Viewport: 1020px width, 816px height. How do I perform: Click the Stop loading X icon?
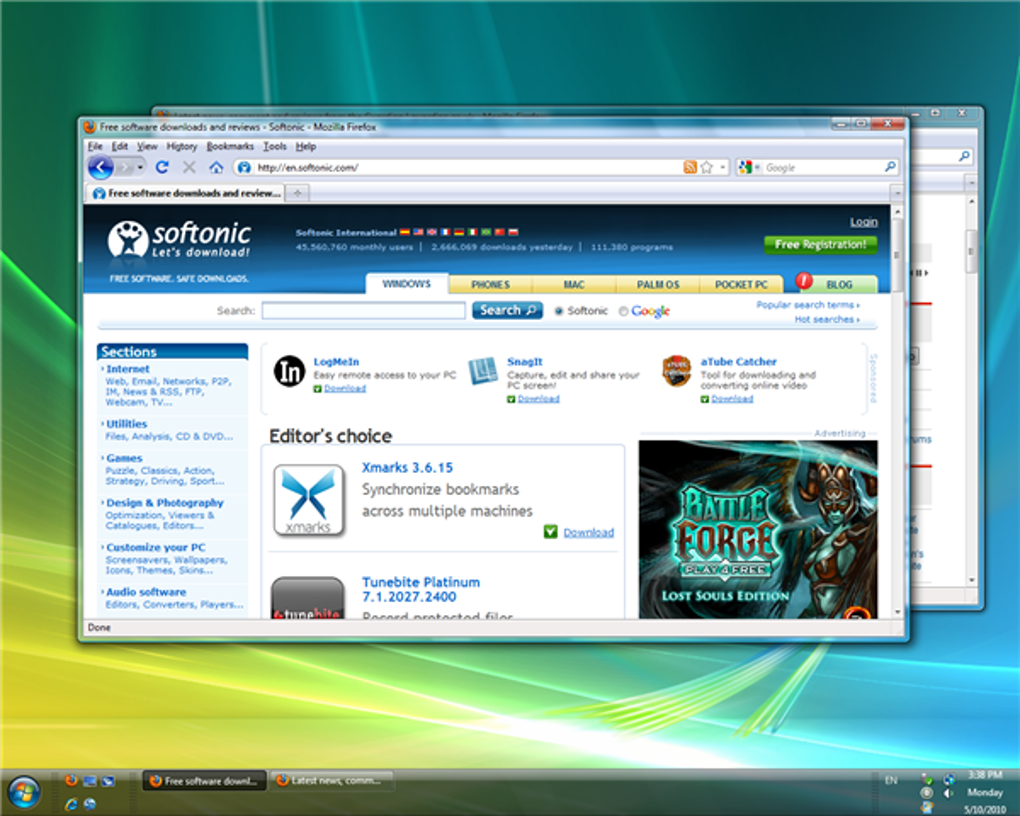pyautogui.click(x=189, y=167)
